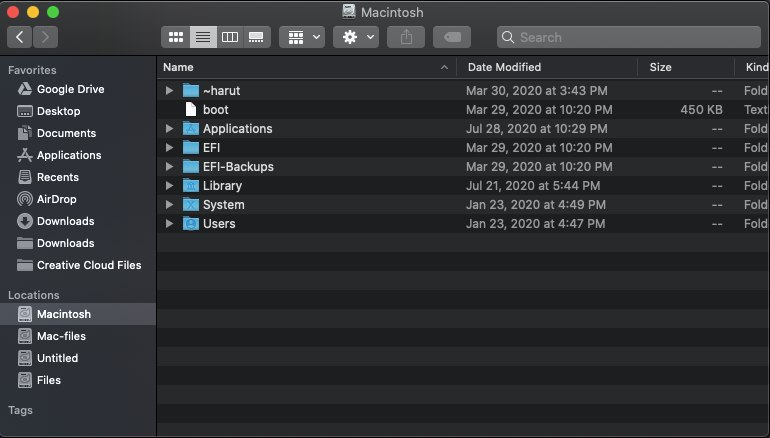Go forward with the right arrow
The image size is (770, 438).
(x=45, y=37)
